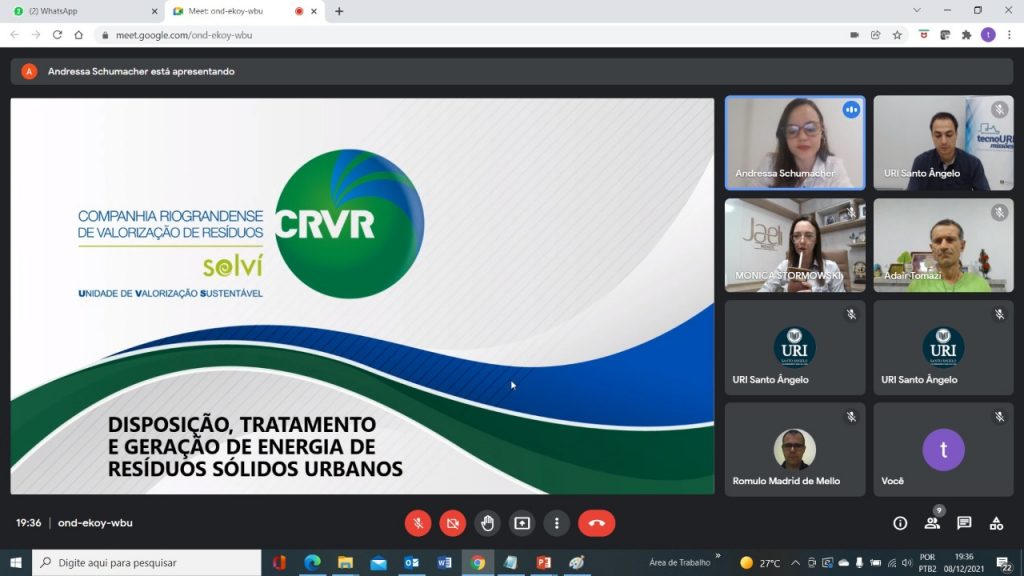Open the Windows Start menu
The width and height of the screenshot is (1024, 576).
click(x=16, y=562)
